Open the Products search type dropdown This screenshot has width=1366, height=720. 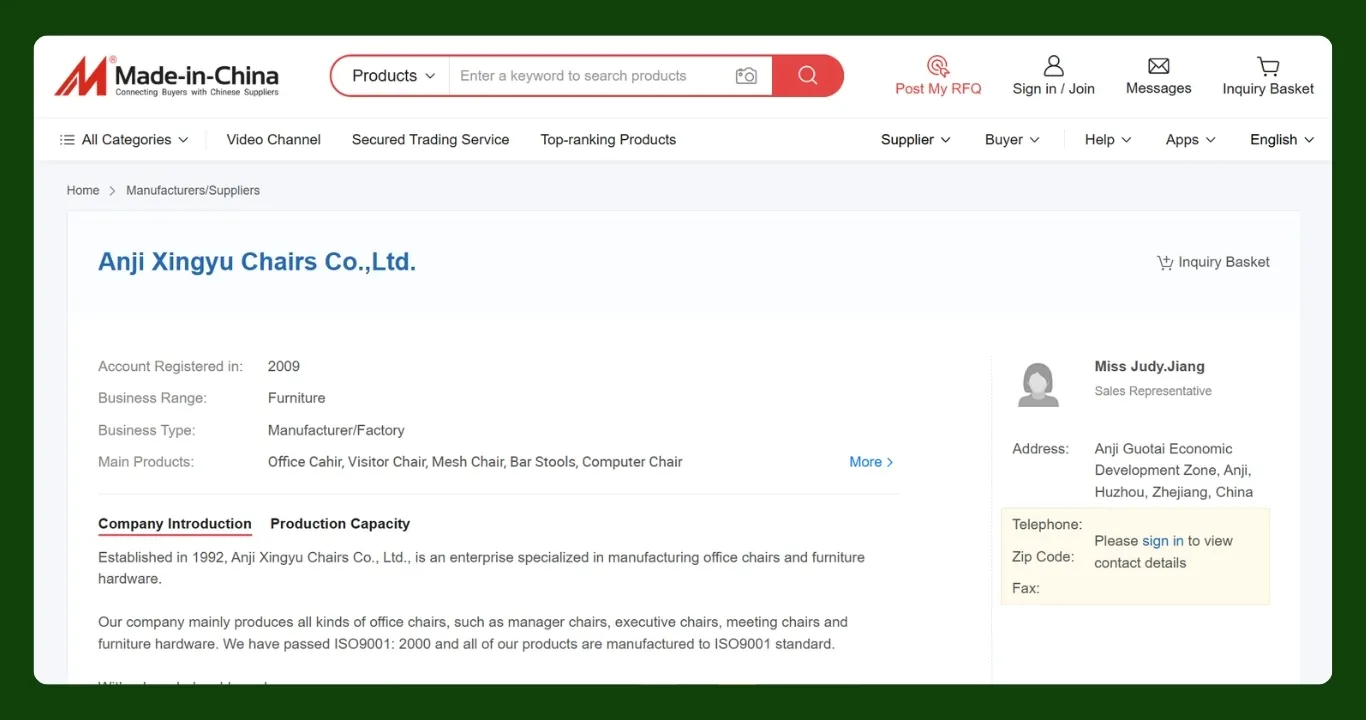click(x=393, y=76)
